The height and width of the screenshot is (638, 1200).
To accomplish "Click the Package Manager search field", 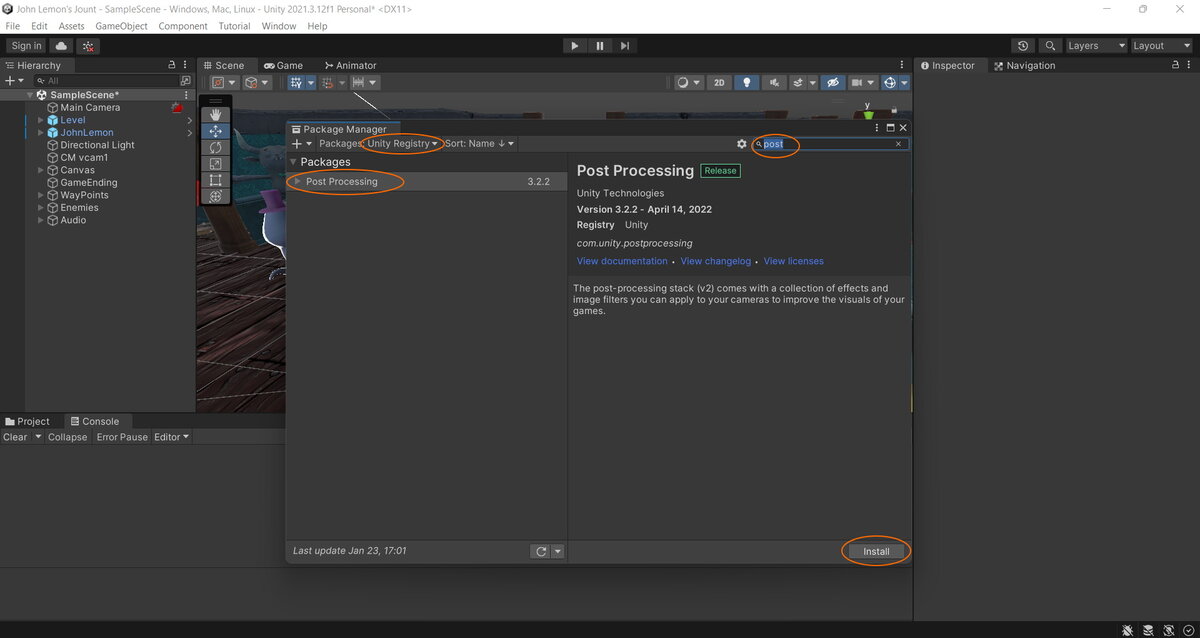I will tap(830, 144).
